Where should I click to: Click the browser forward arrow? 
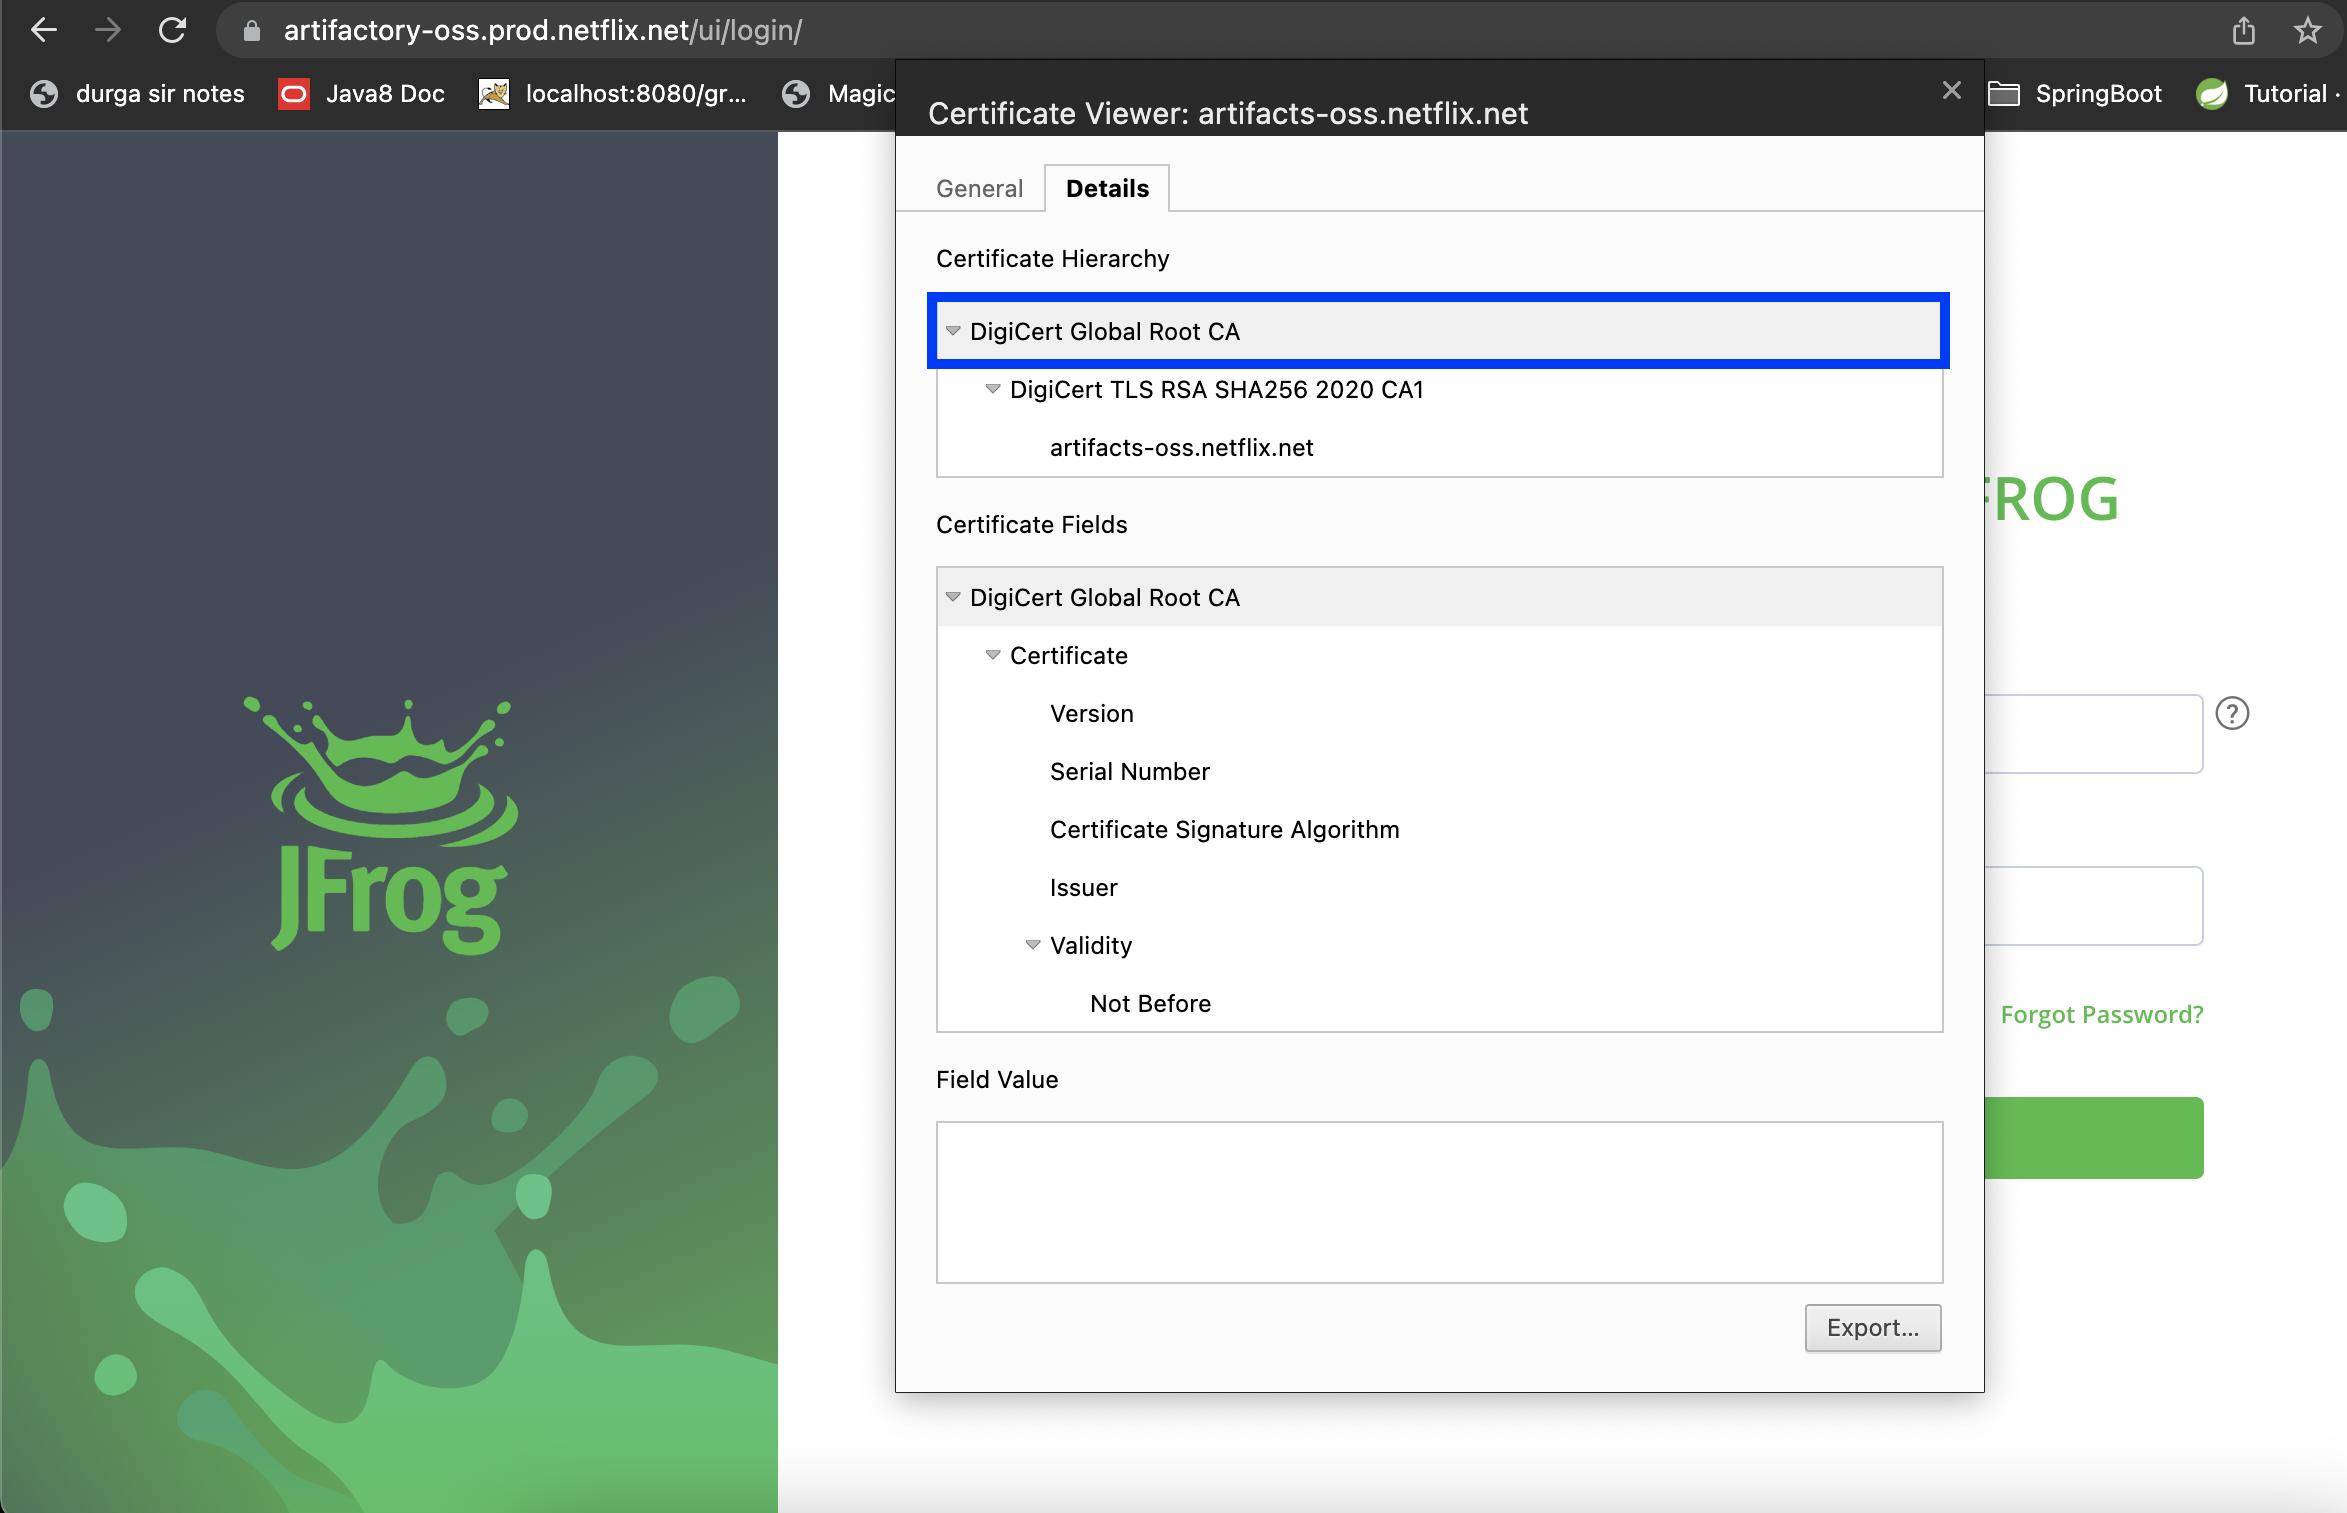[107, 30]
